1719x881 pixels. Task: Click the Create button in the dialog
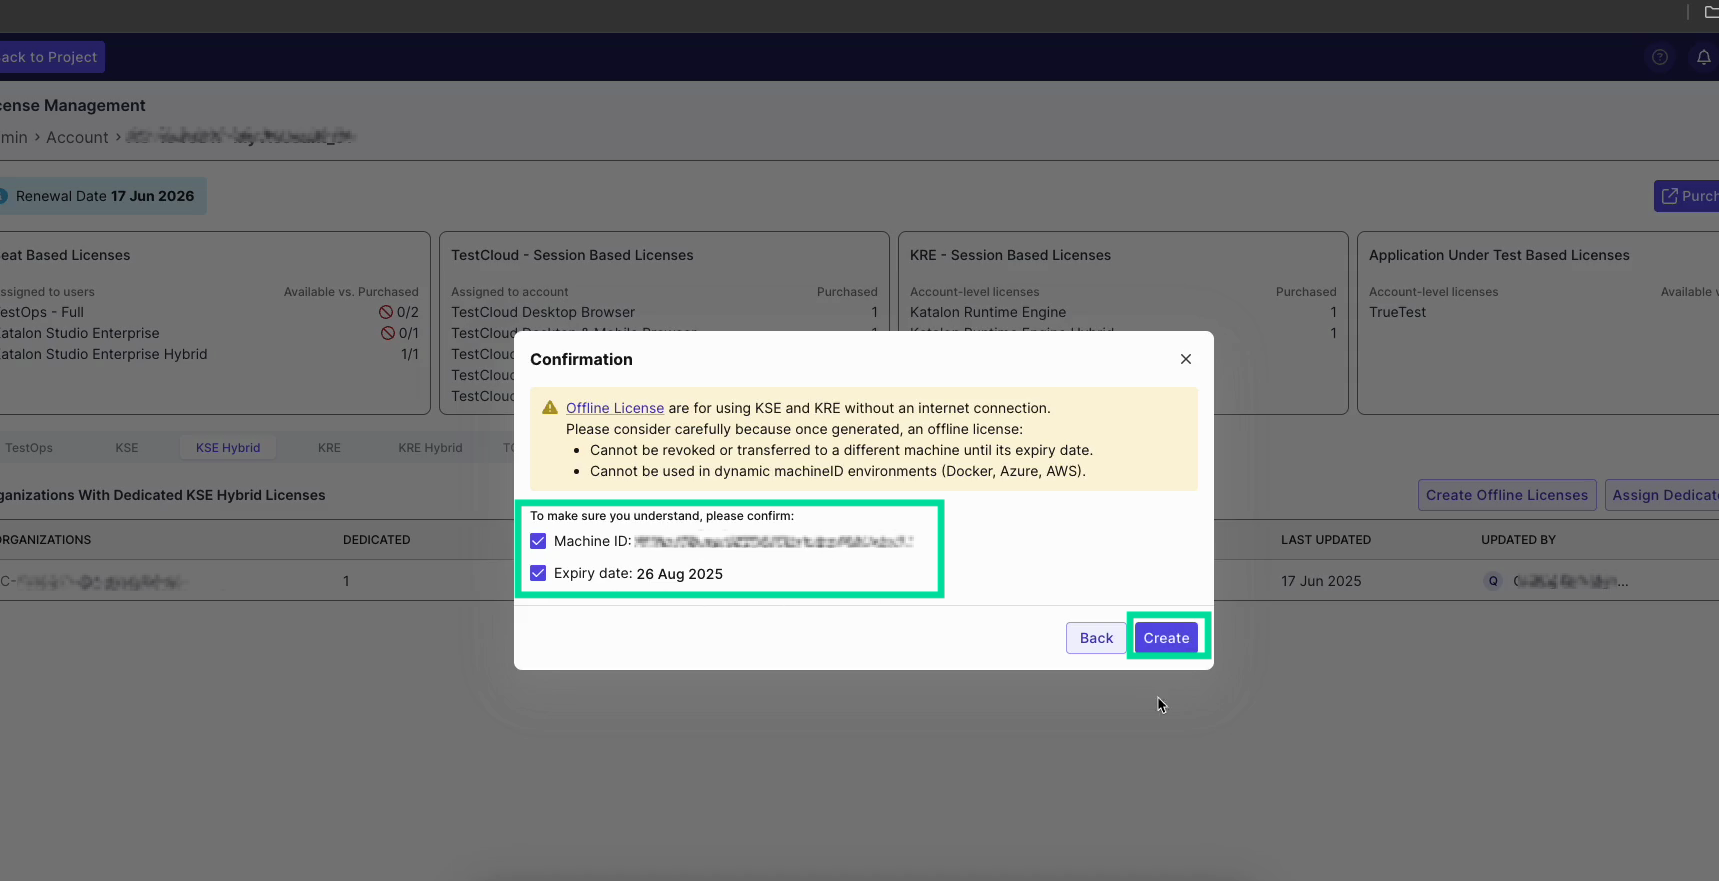click(1166, 638)
